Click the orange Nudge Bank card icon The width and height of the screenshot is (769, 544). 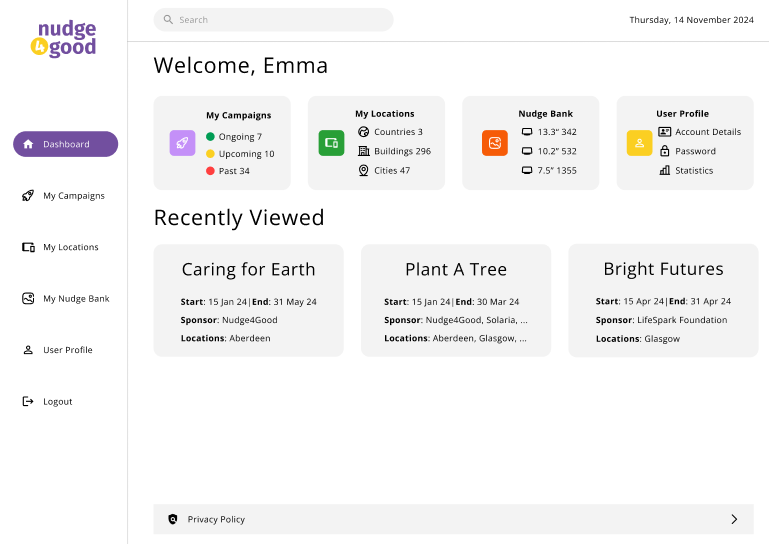494,143
